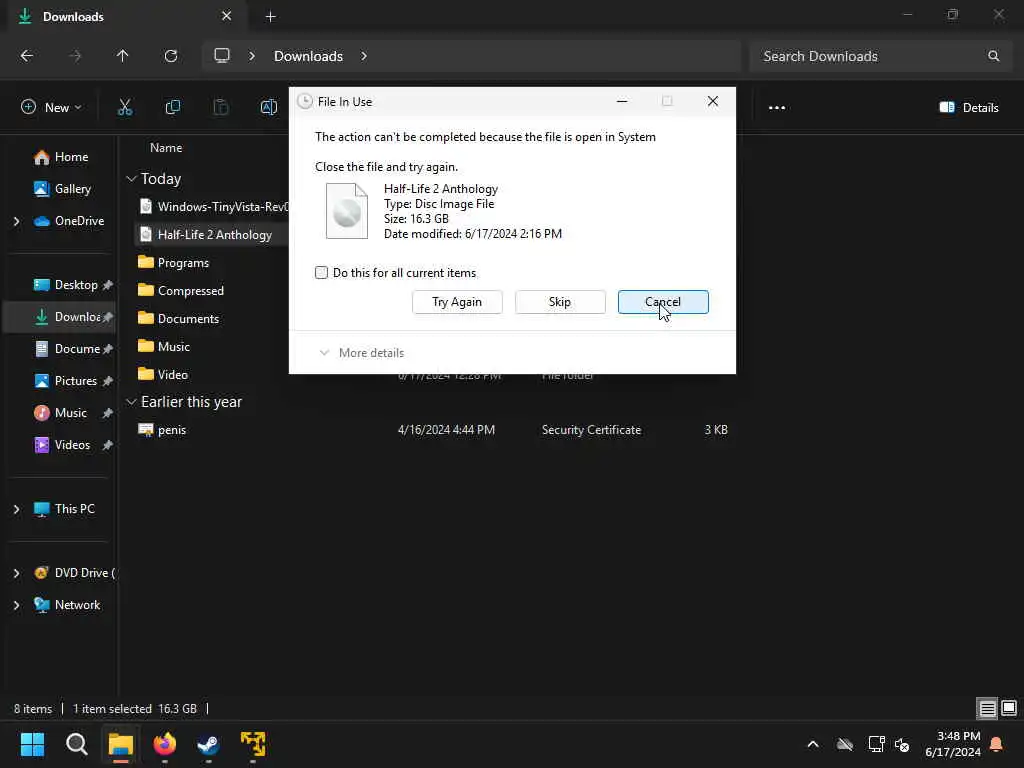Select the Programs folder
Screen dimensions: 1024x768
(x=174, y=263)
